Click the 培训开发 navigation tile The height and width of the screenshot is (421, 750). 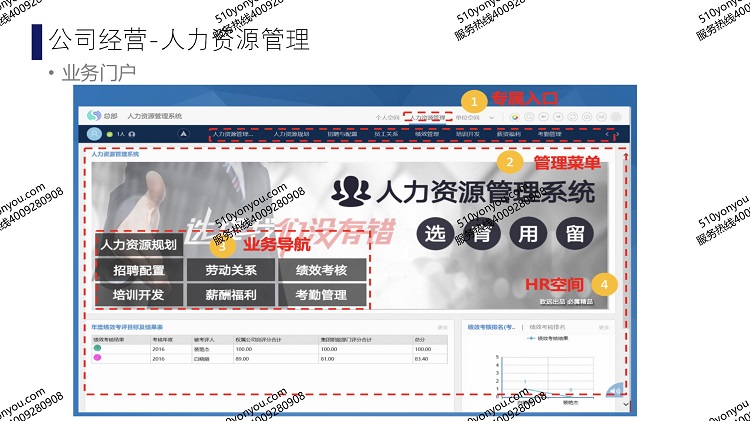click(139, 295)
